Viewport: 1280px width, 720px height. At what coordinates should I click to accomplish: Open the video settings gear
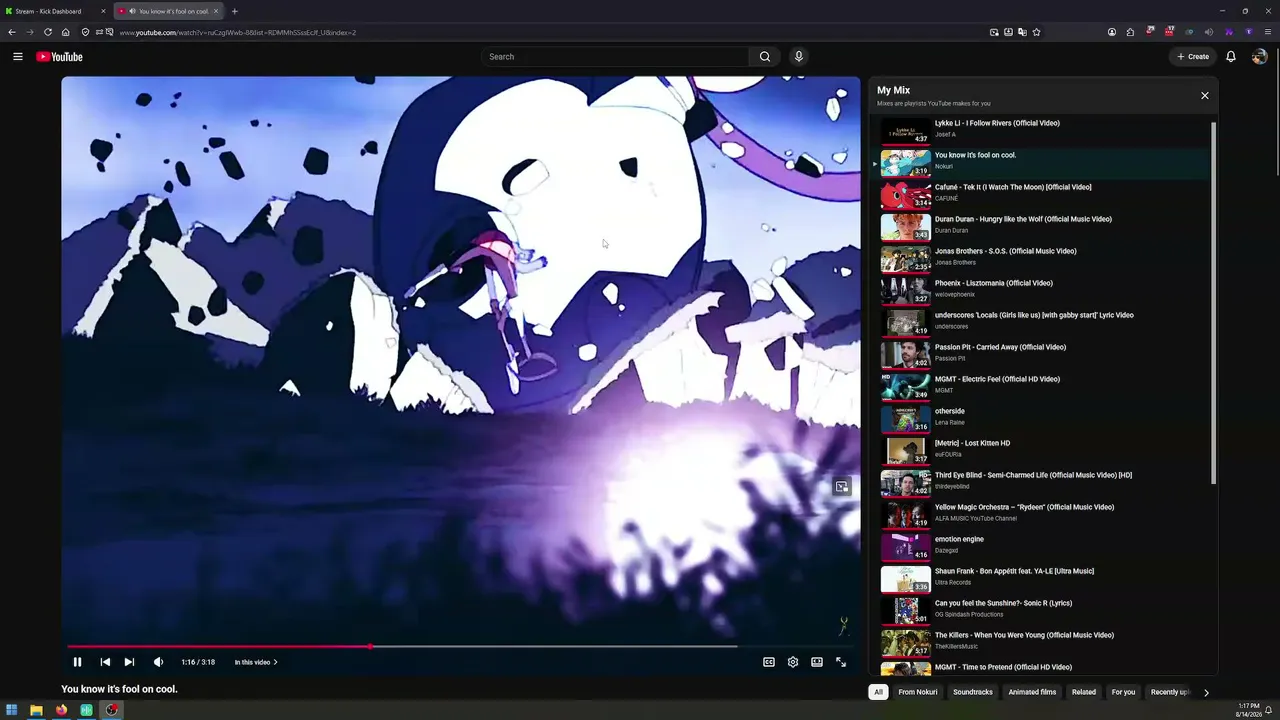793,662
